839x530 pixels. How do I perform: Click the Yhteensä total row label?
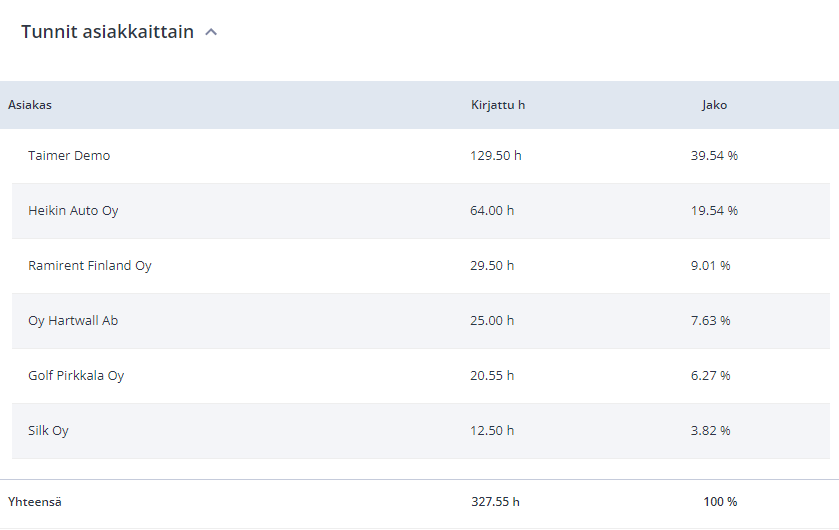pyautogui.click(x=35, y=502)
